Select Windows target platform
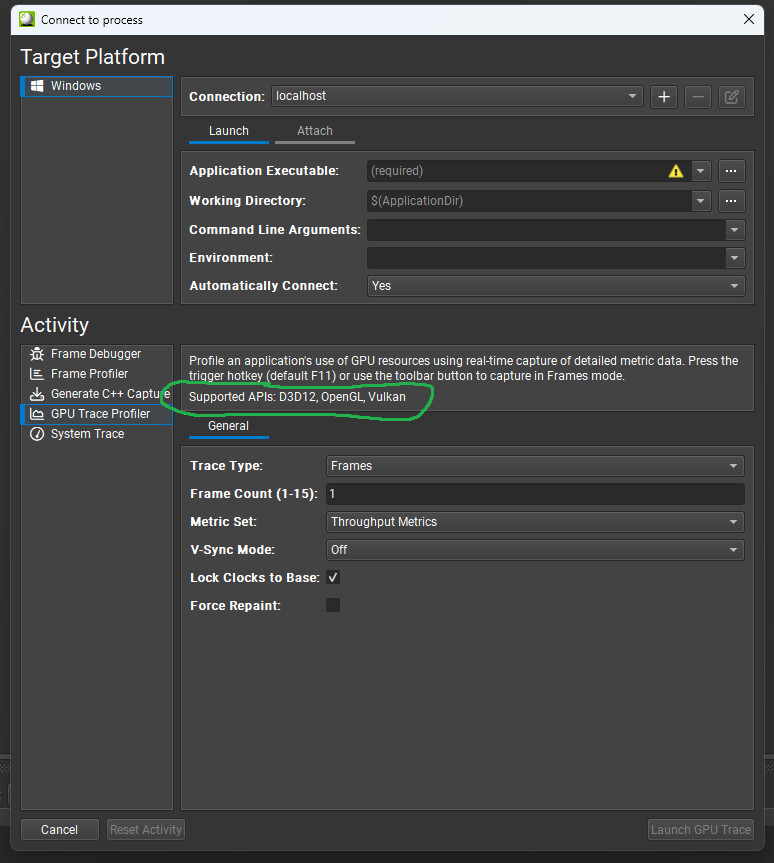 coord(97,86)
